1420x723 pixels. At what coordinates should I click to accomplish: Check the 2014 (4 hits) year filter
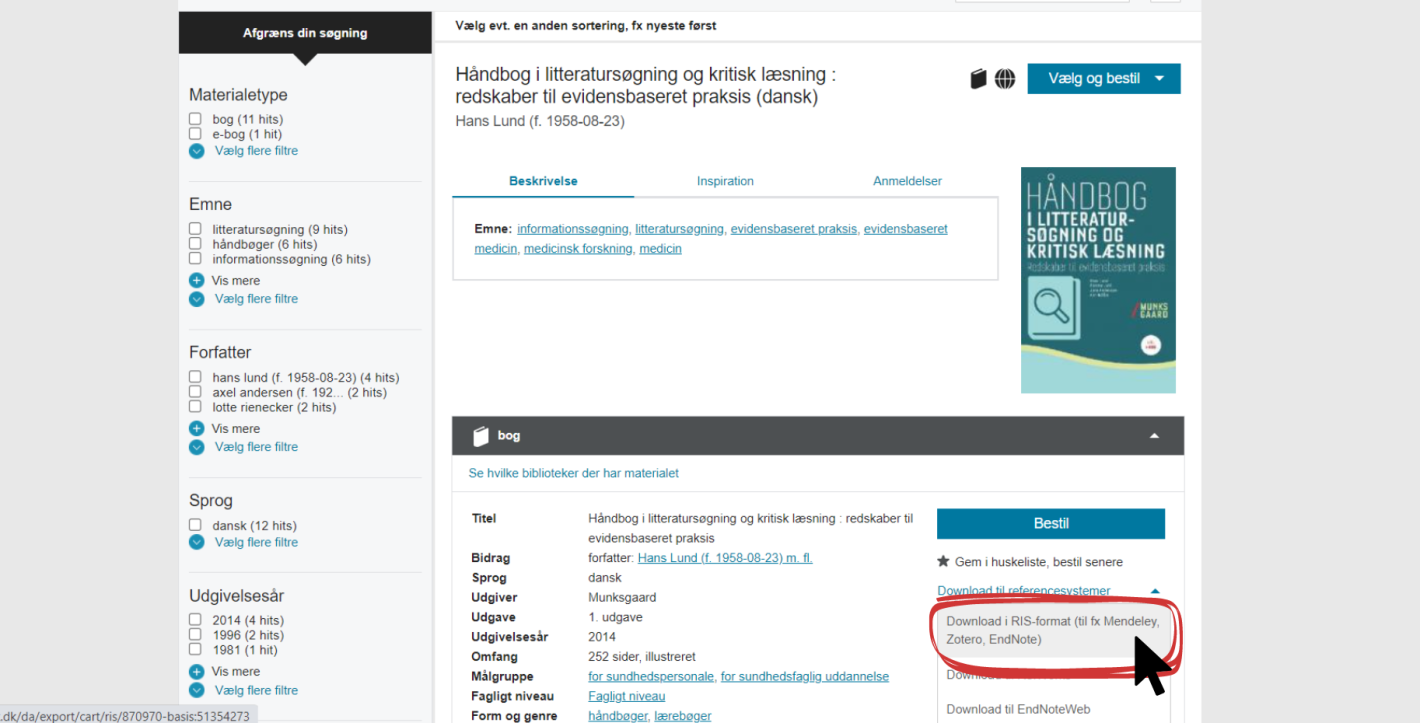coord(195,621)
